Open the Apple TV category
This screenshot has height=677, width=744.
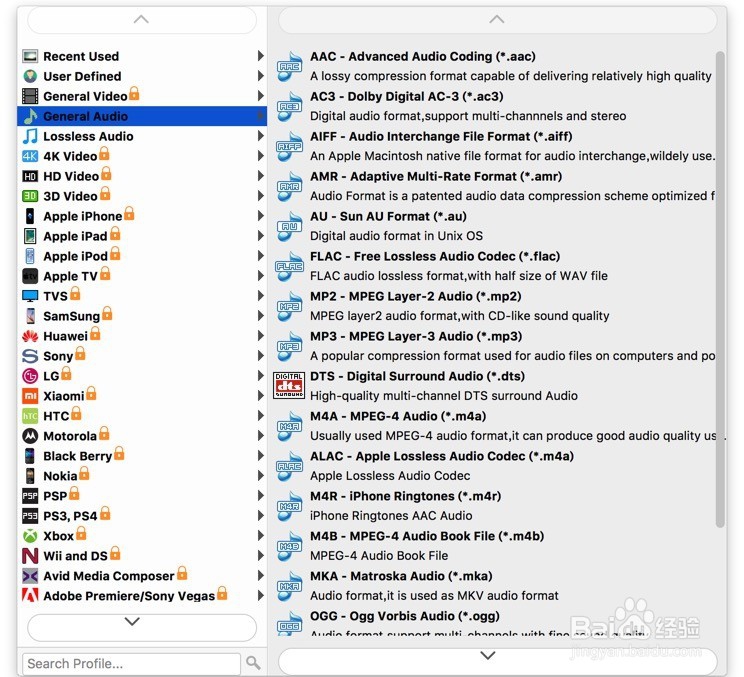coord(142,276)
